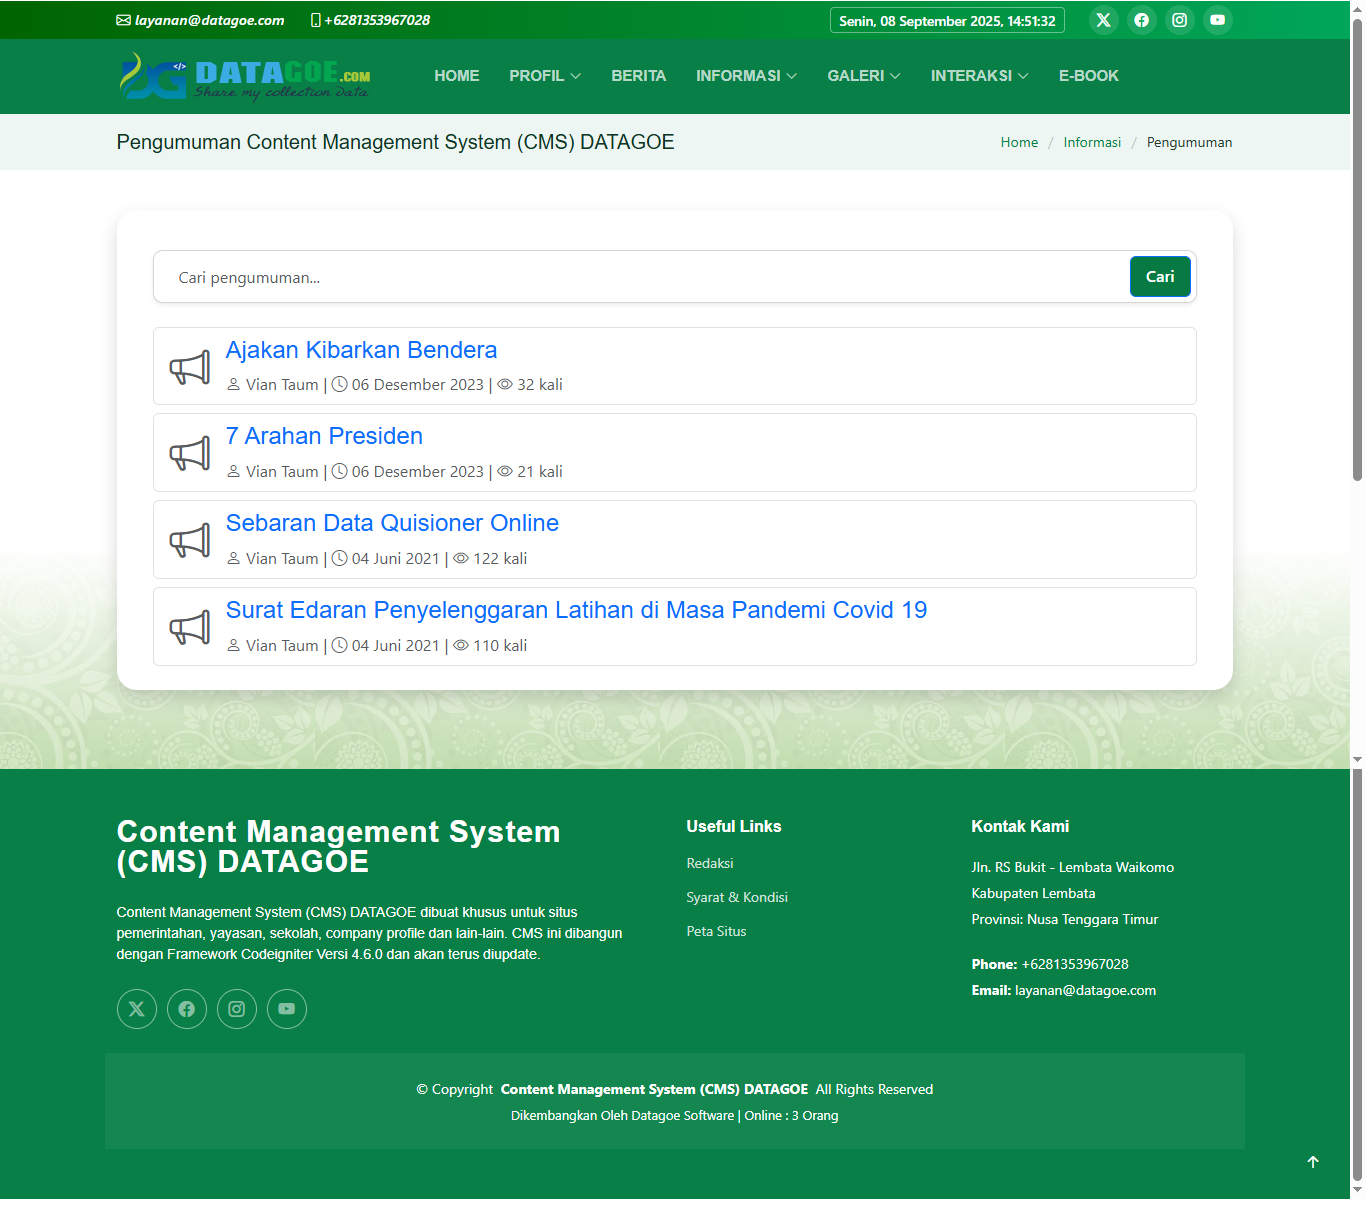This screenshot has height=1205, width=1365.
Task: Click the Facebook icon in top bar
Action: coord(1141,20)
